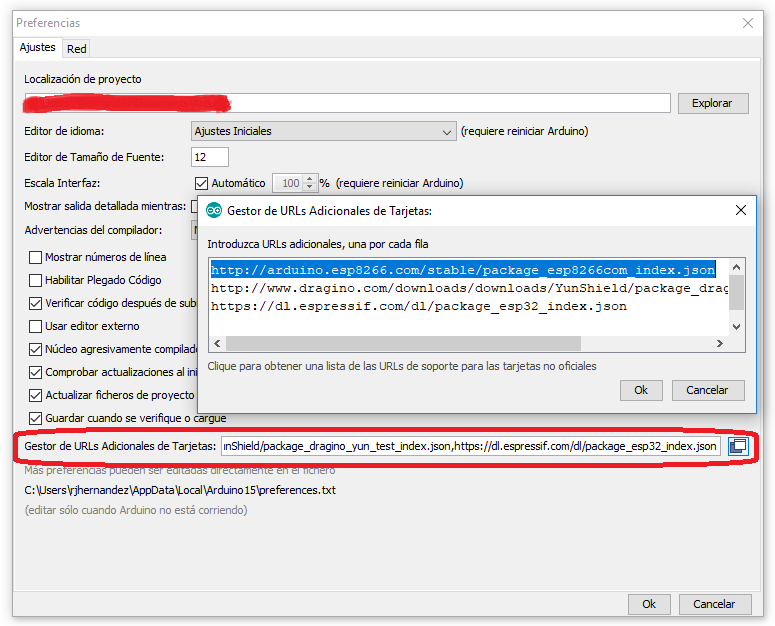
Task: Toggle Automático interface scale checkbox
Action: [x=201, y=183]
